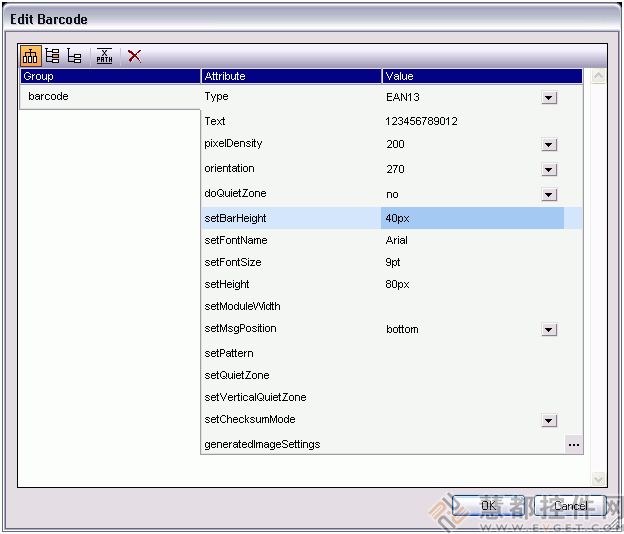Open the orientation dropdown arrow
Viewport: 624px width, 534px height.
point(549,170)
